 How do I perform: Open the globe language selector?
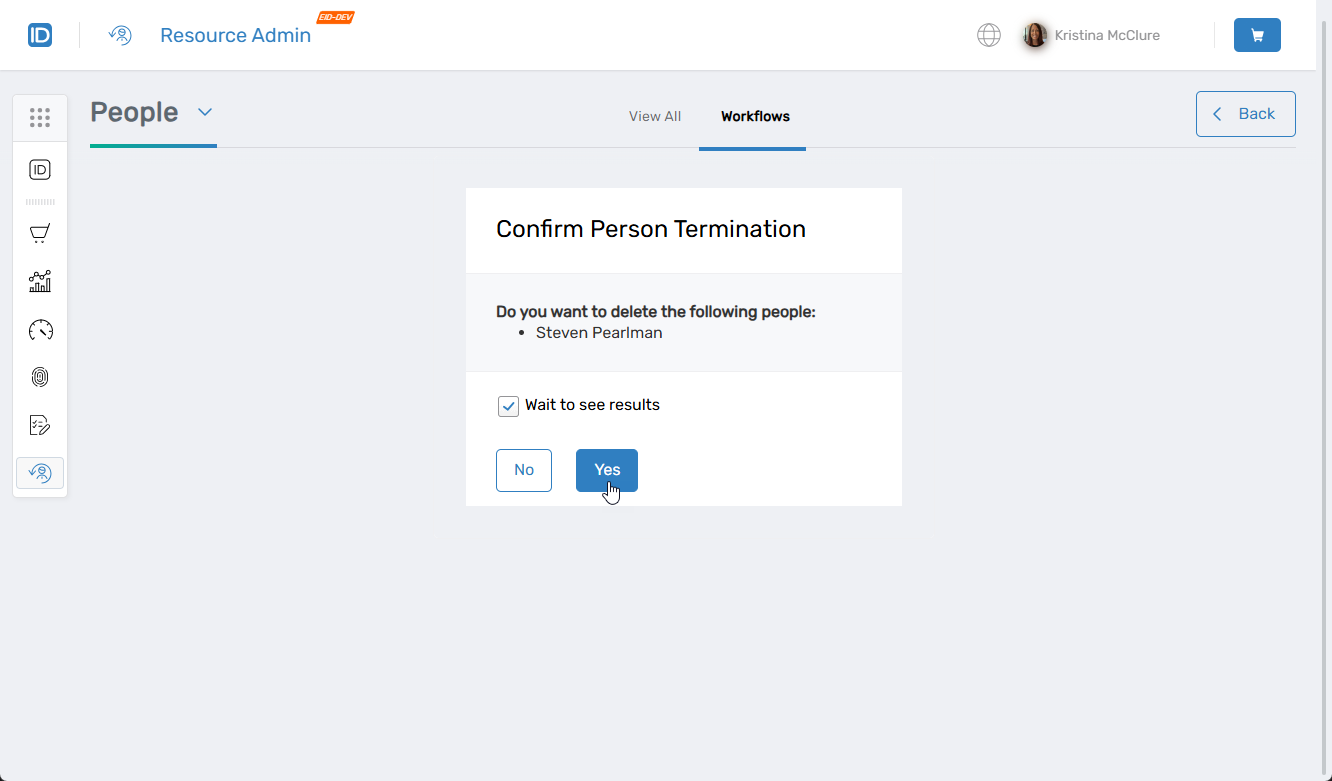[x=988, y=34]
